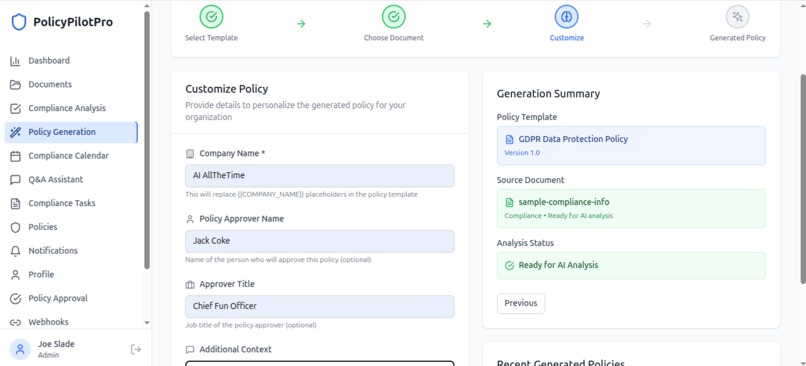806x366 pixels.
Task: Open Dashboard in the sidebar
Action: [71, 61]
